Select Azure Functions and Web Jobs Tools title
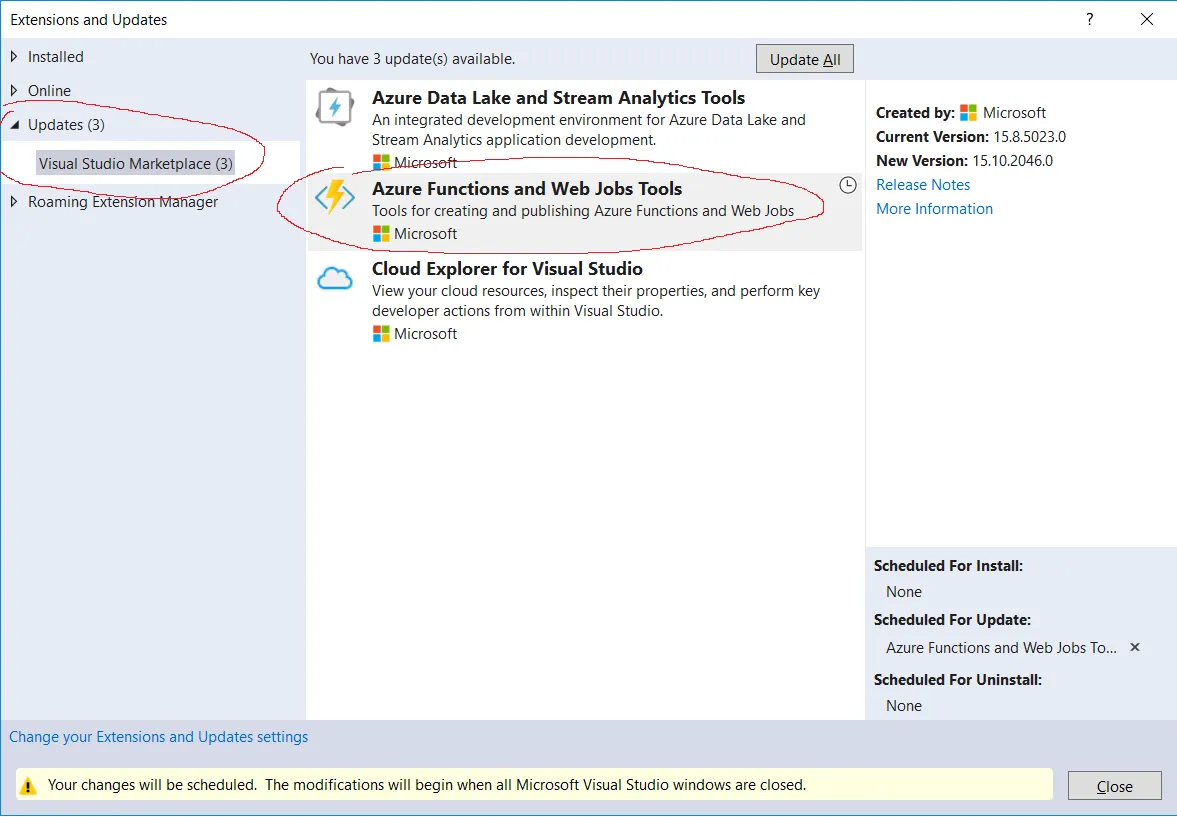Image resolution: width=1177 pixels, height=817 pixels. click(527, 188)
